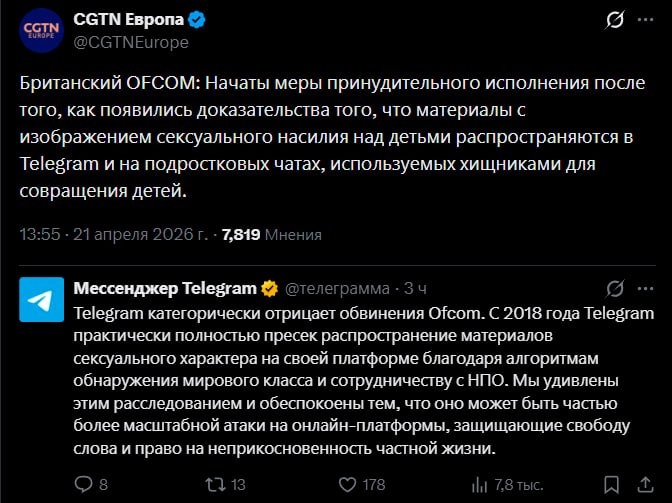Click the gold verified badge next to Telegram
672x503 pixels.
pos(270,289)
